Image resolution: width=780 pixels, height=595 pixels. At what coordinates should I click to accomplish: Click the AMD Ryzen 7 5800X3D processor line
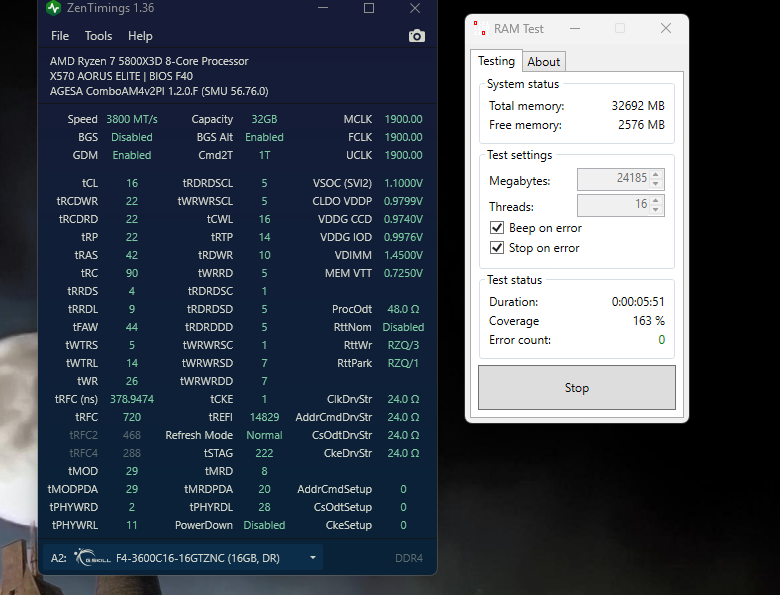click(149, 61)
